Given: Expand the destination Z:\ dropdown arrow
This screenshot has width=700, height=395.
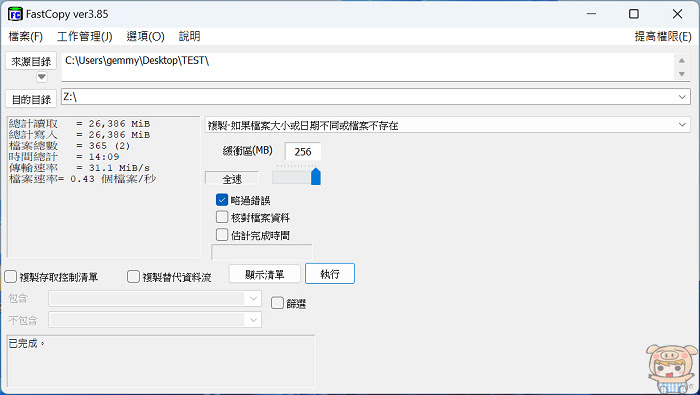Looking at the screenshot, I should point(682,97).
